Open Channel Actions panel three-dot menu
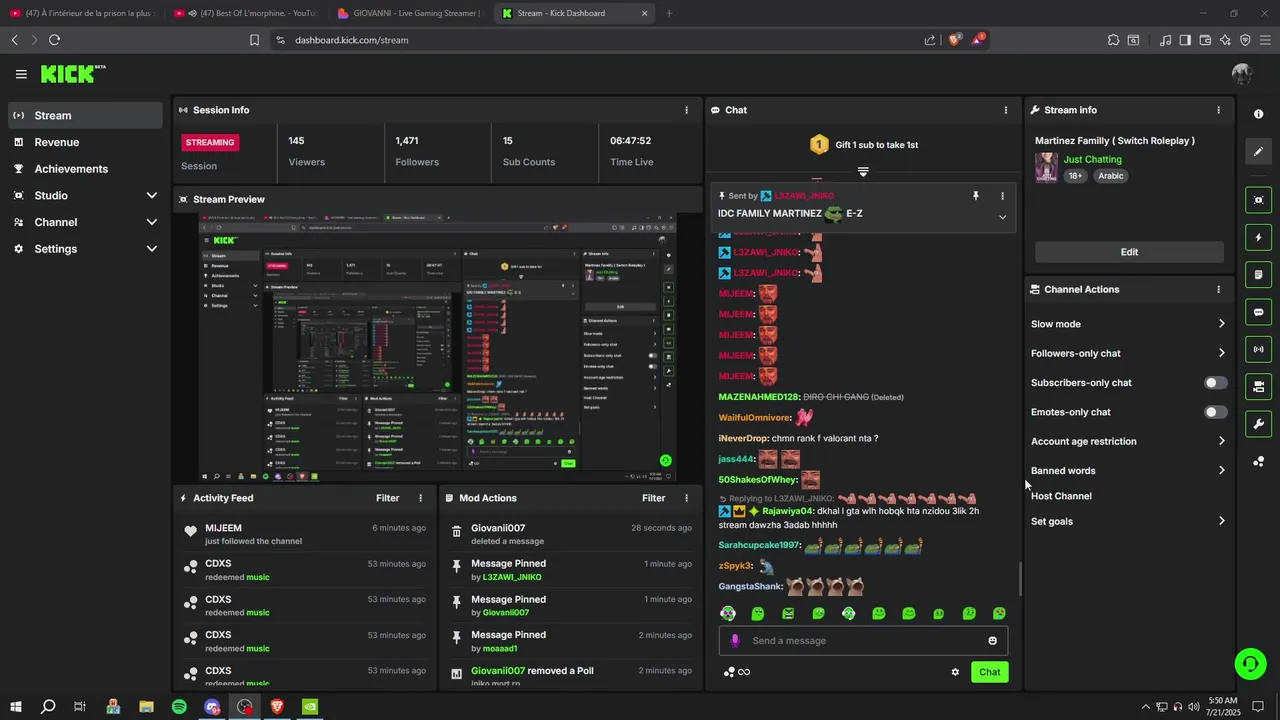The image size is (1280, 720). [x=1218, y=289]
